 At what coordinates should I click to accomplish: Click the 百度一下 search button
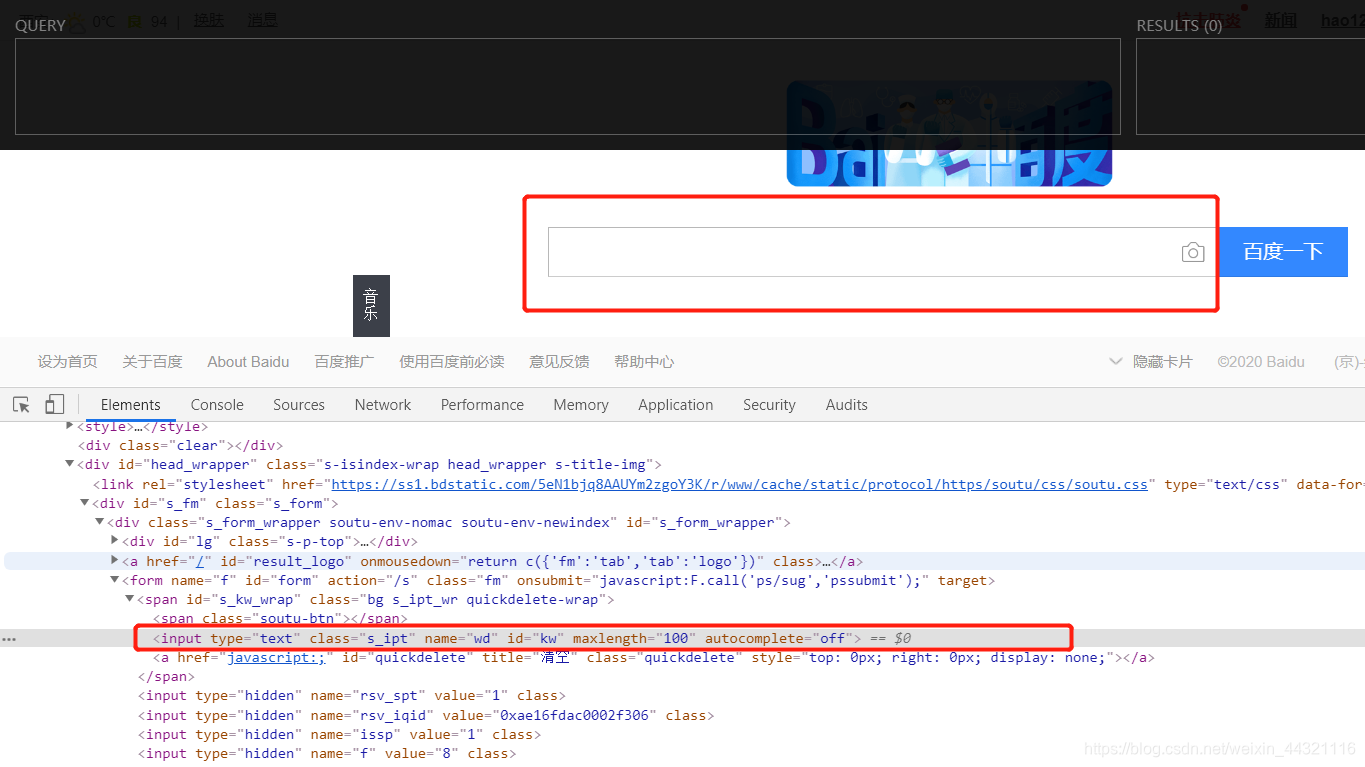click(1283, 252)
